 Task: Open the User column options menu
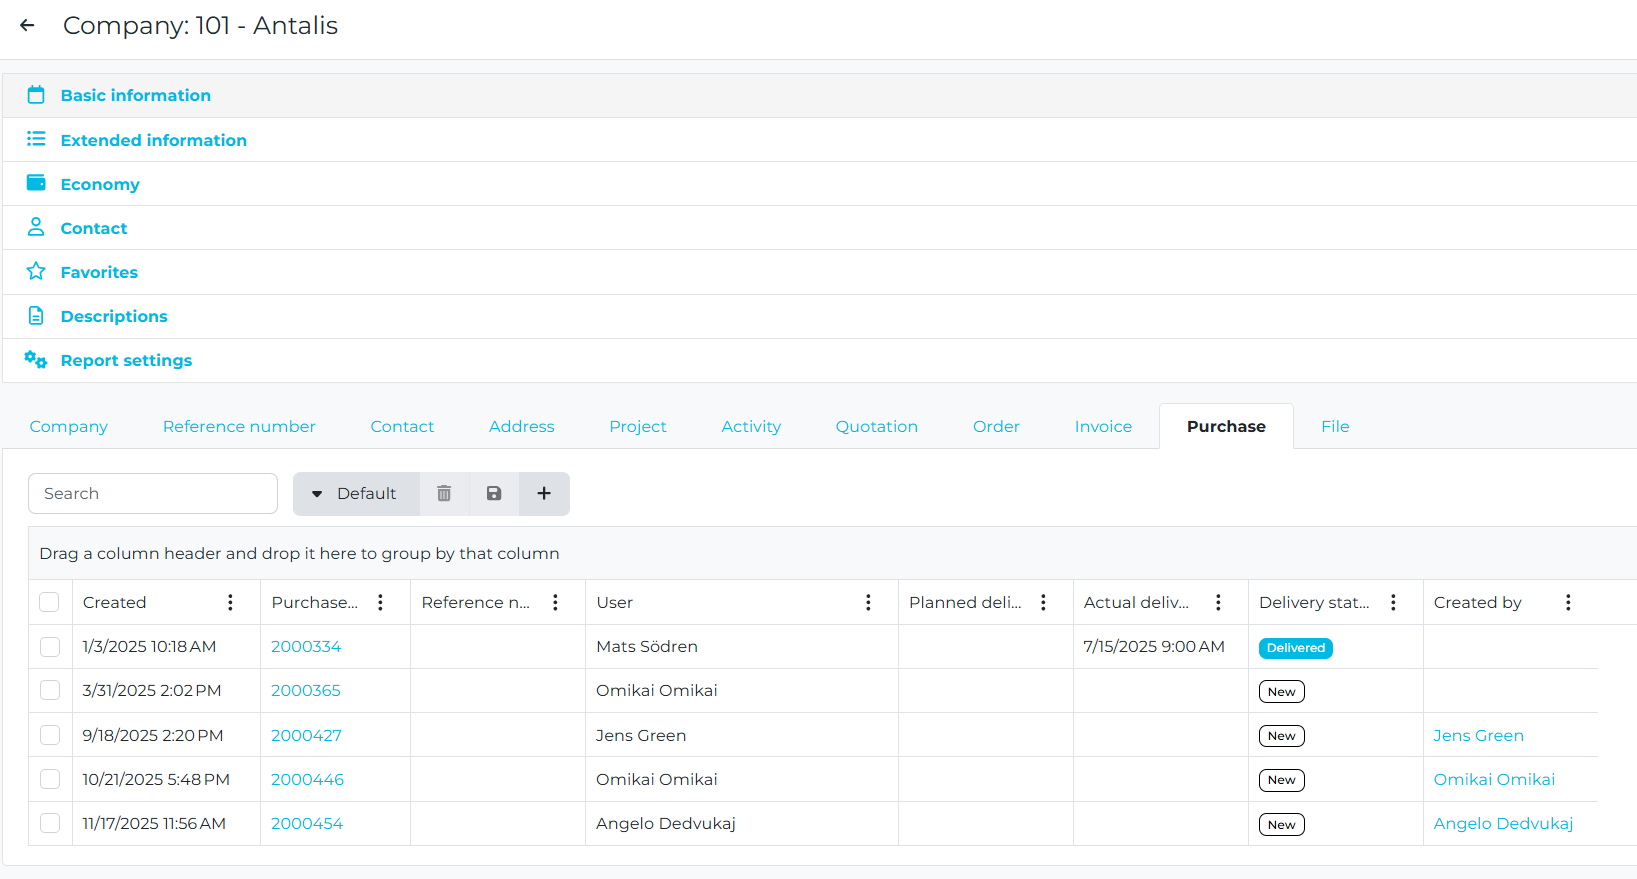pyautogui.click(x=868, y=602)
